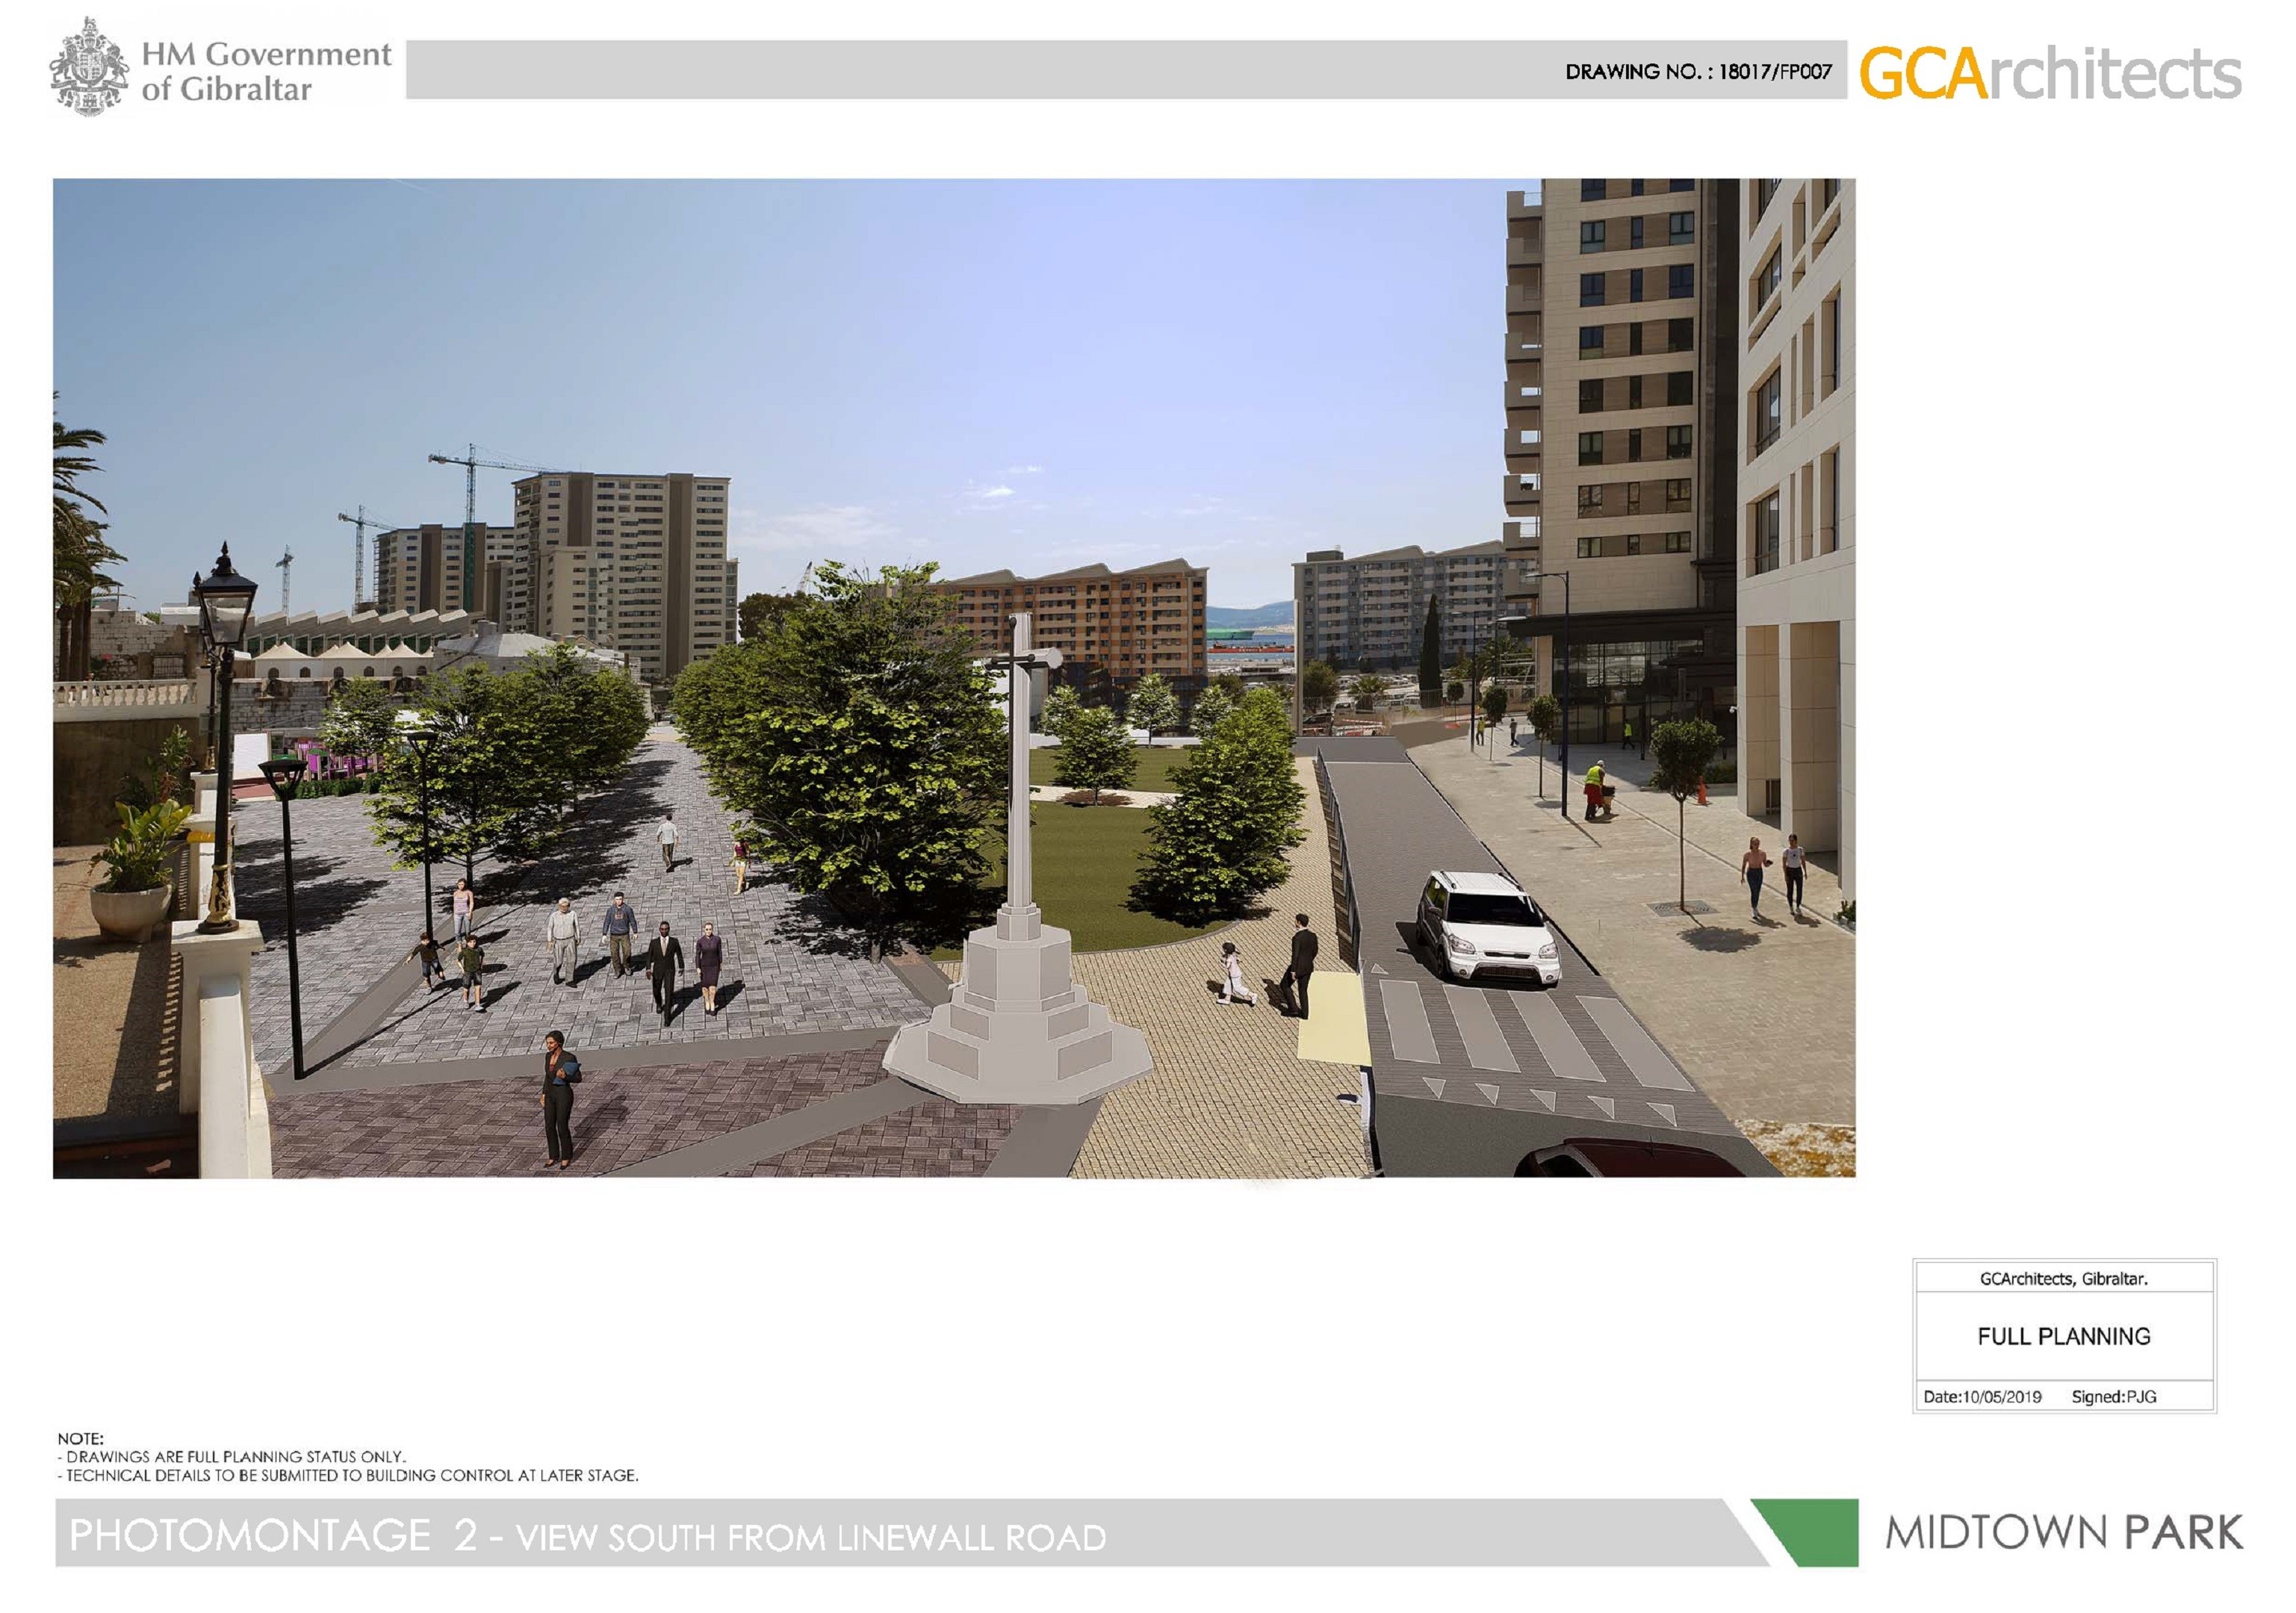Image resolution: width=2296 pixels, height=1613 pixels.
Task: Click the green Midtown Park parallelogram emblem
Action: 1805,1532
